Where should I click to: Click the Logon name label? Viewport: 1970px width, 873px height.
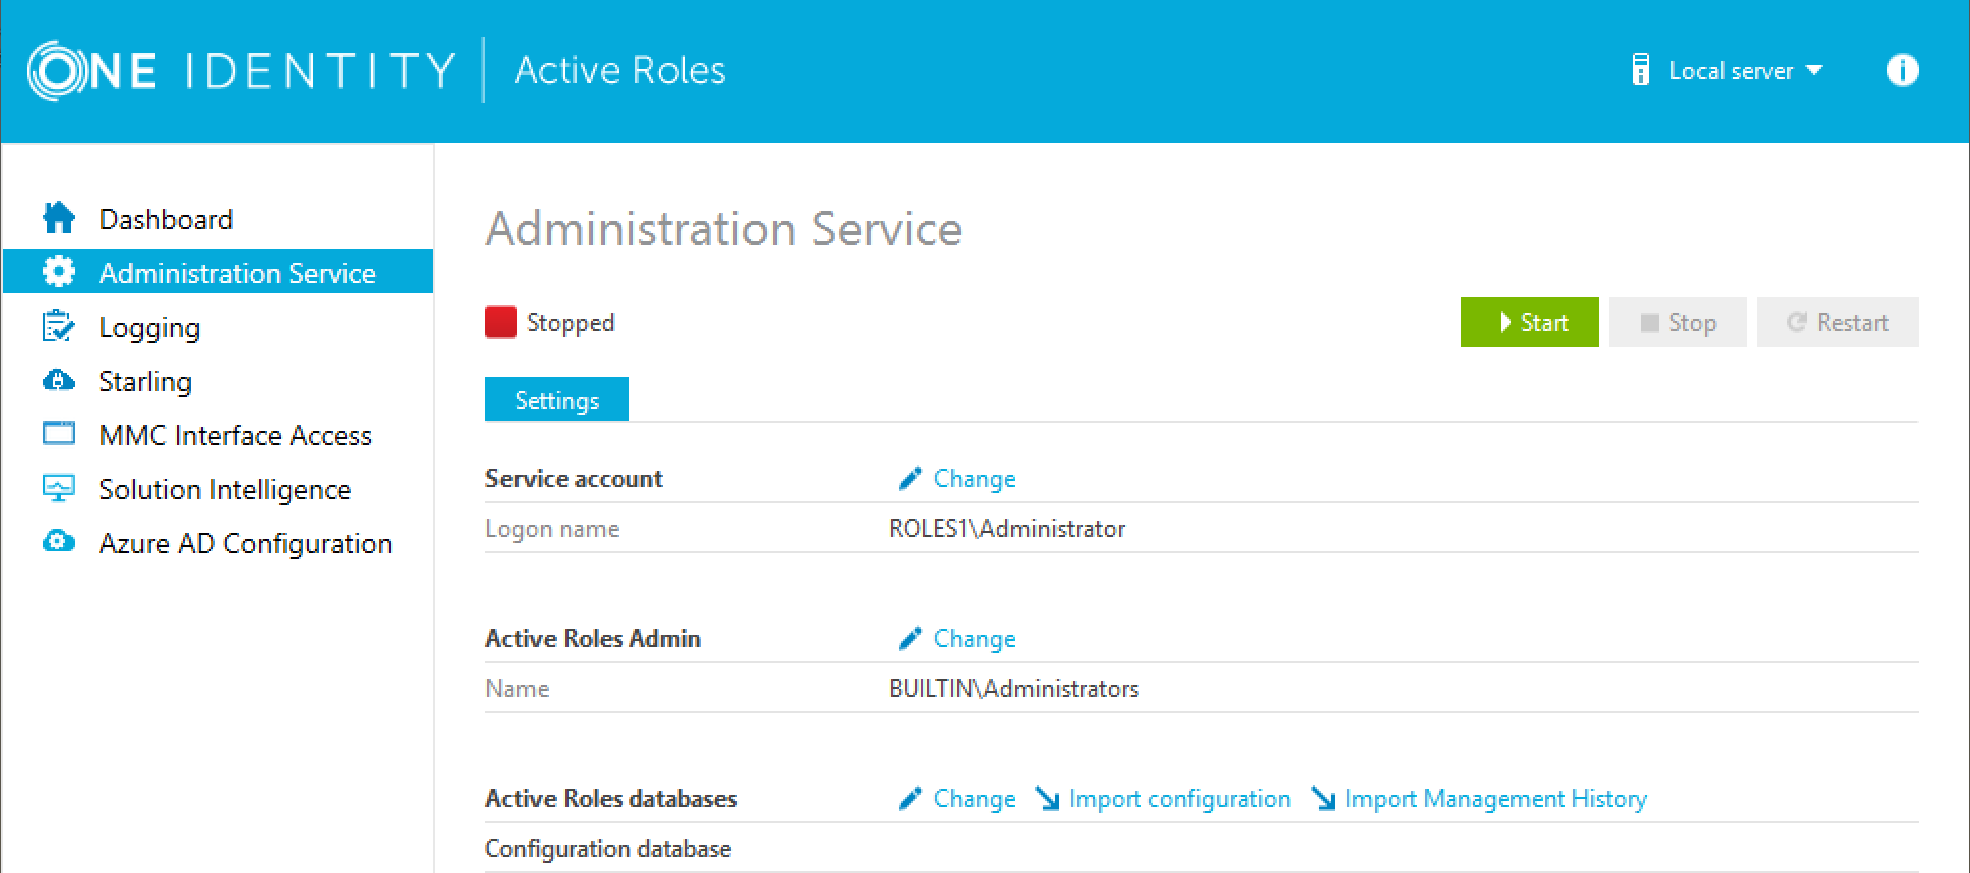(x=552, y=529)
